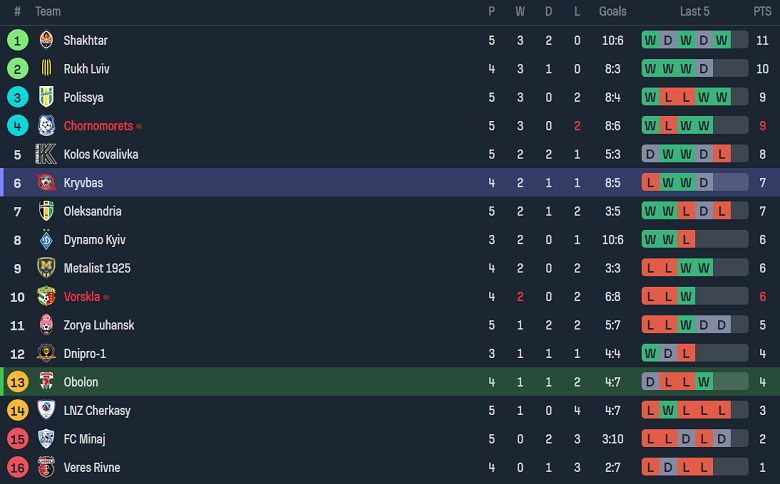
Task: Click the Shakhtar club crest icon
Action: coord(46,41)
